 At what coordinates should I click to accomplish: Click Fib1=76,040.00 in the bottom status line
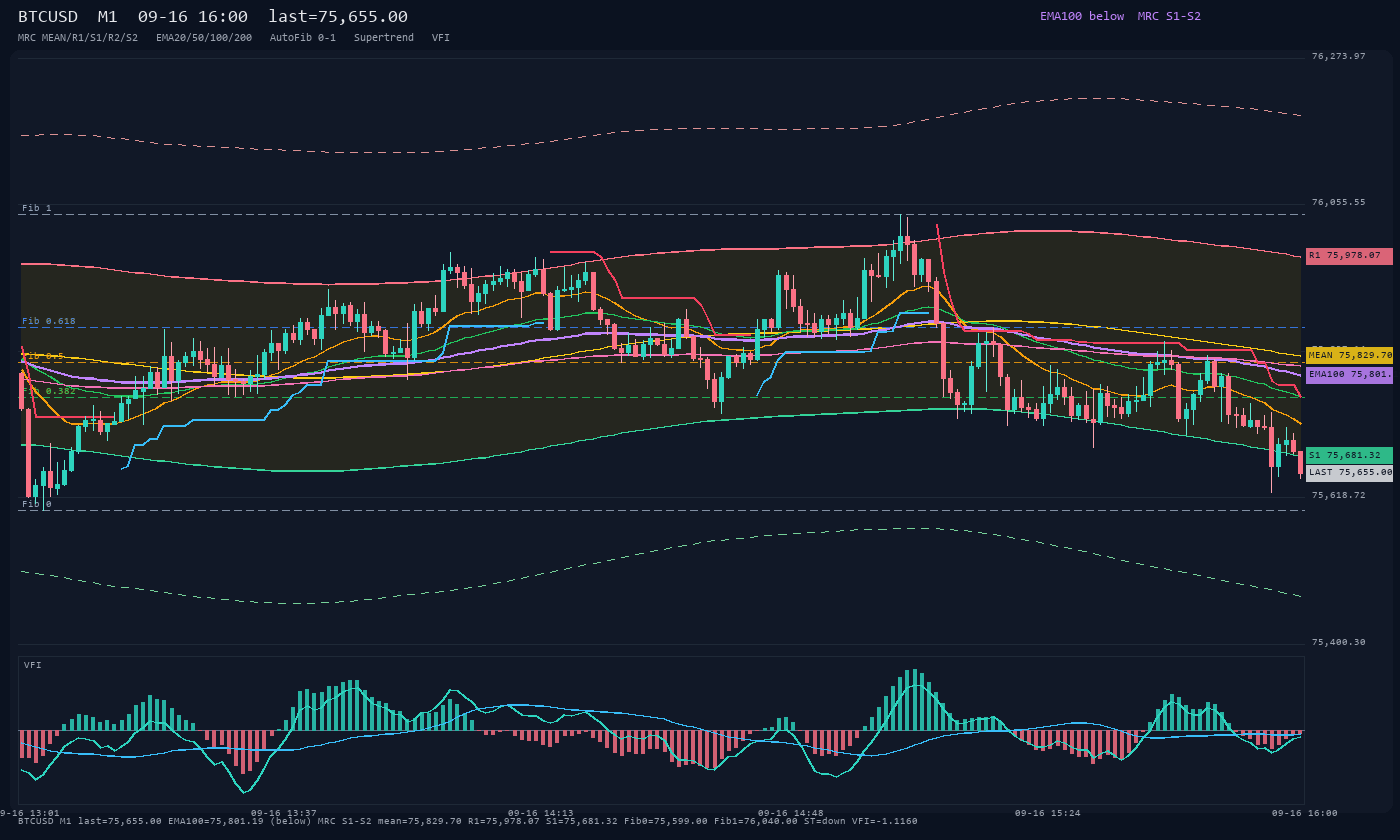[x=756, y=821]
